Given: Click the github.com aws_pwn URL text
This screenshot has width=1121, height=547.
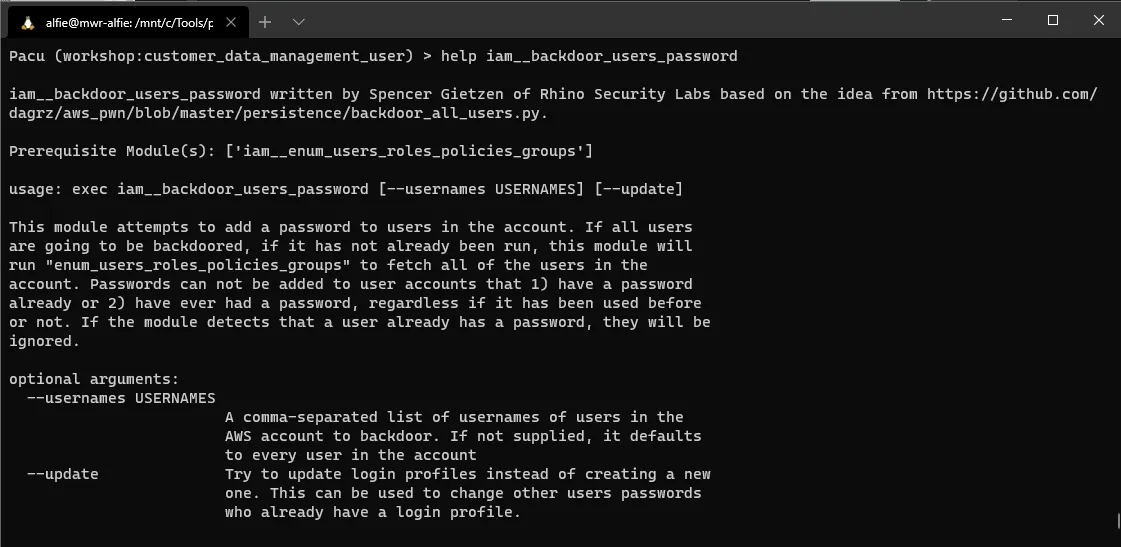Looking at the screenshot, I should (1012, 94).
